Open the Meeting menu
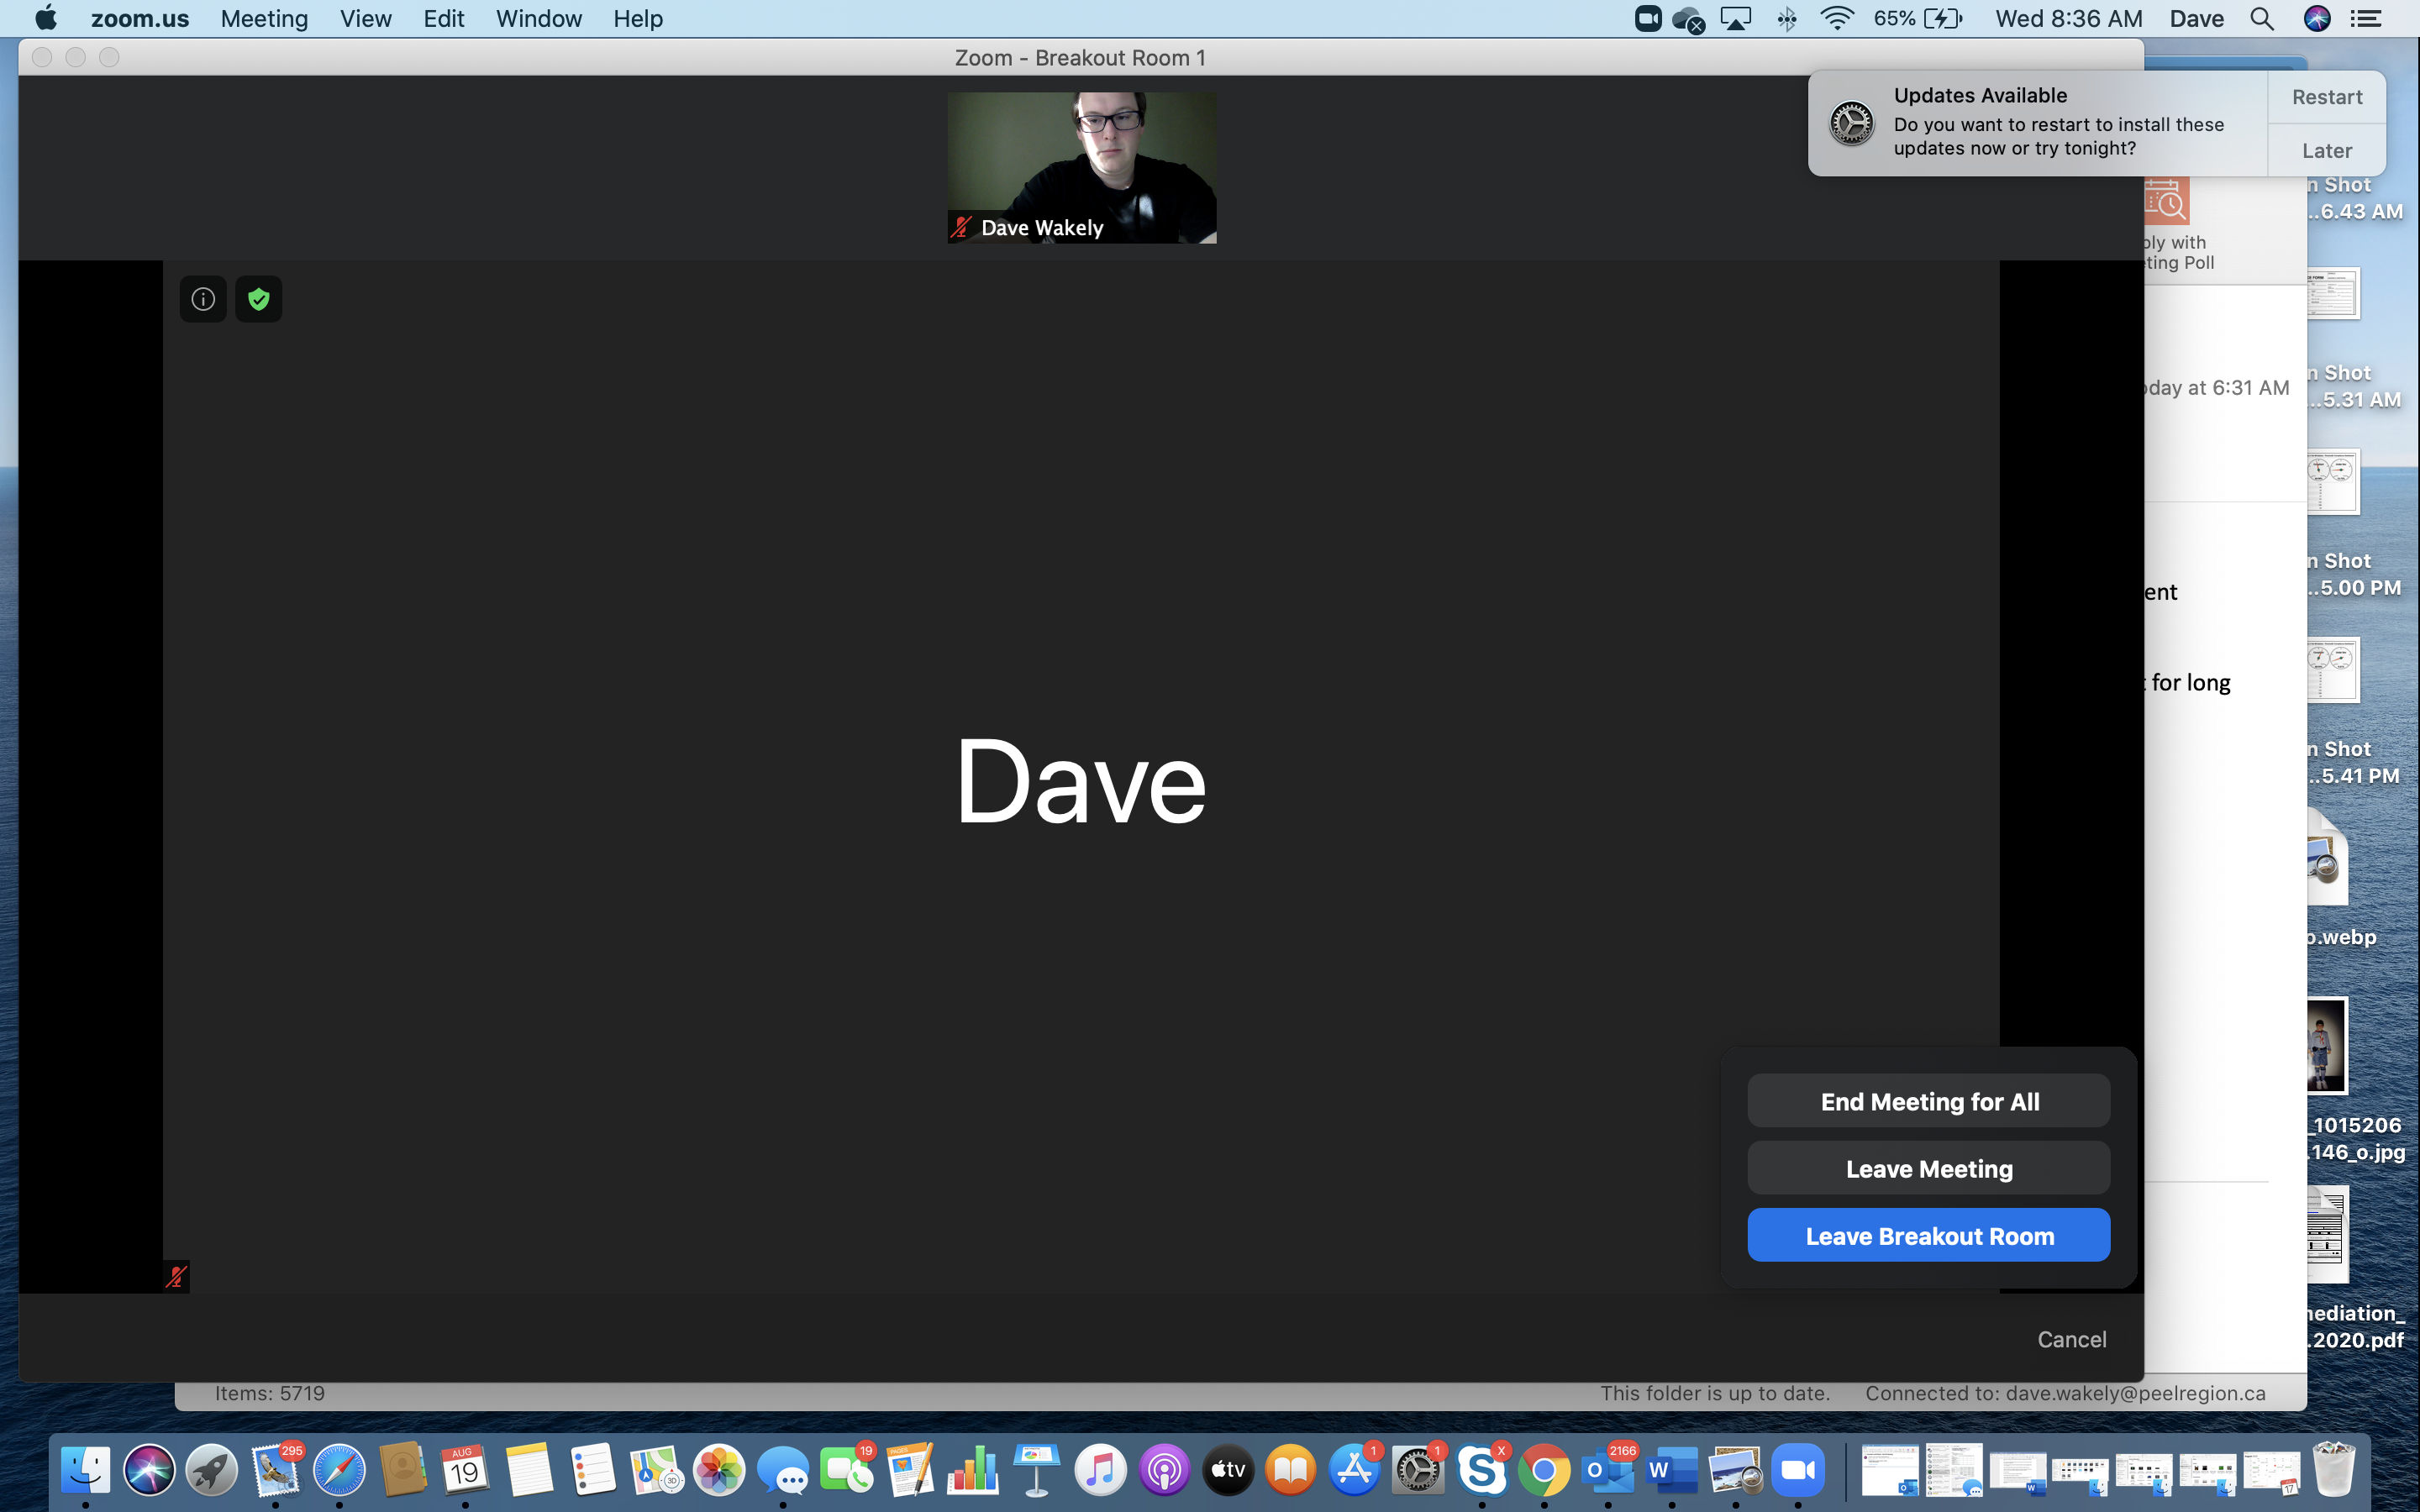The height and width of the screenshot is (1512, 2420). coord(264,19)
